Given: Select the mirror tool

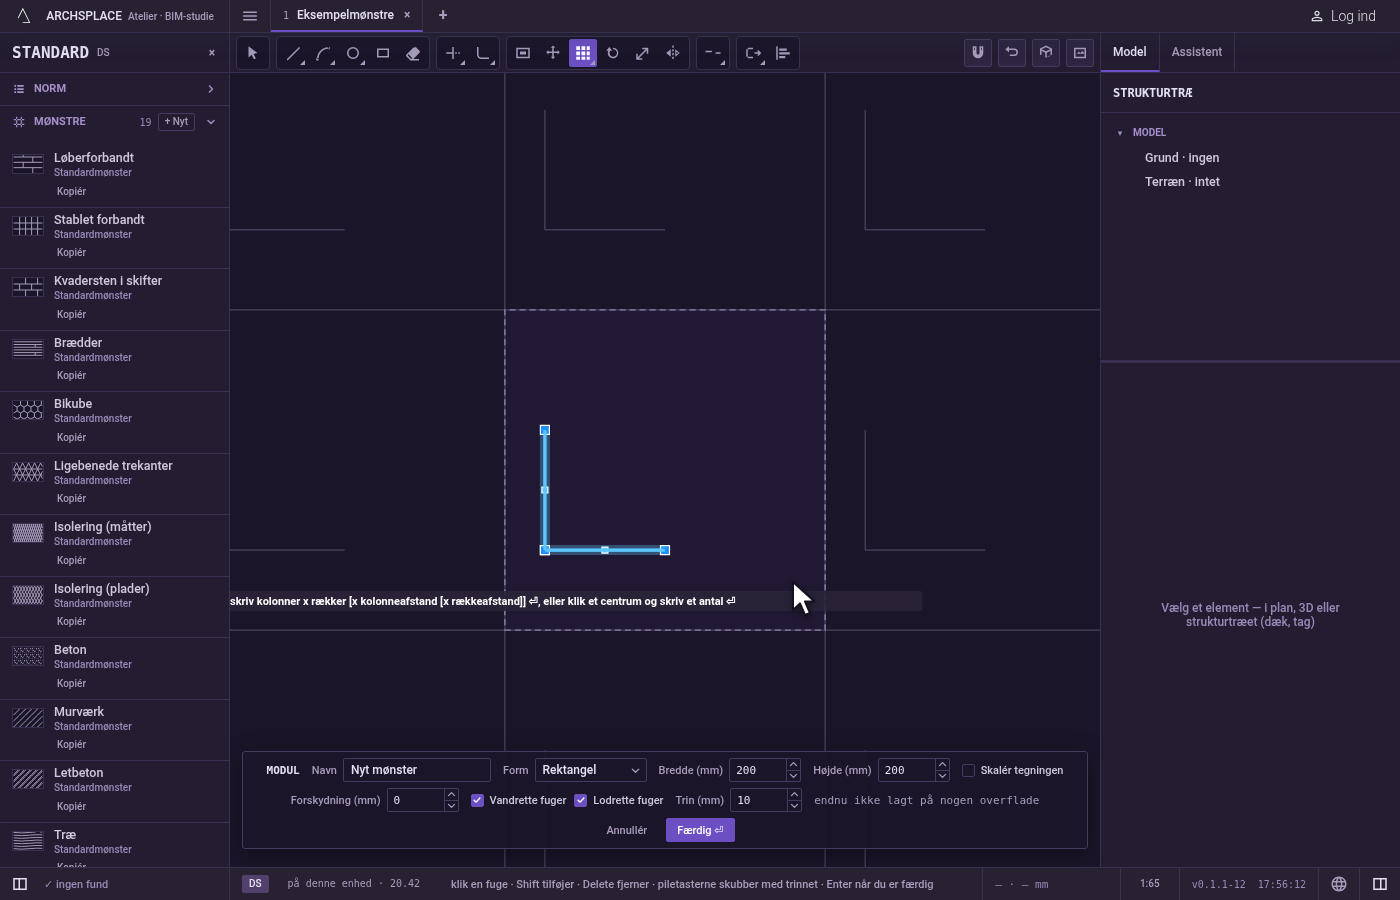Looking at the screenshot, I should pyautogui.click(x=673, y=53).
